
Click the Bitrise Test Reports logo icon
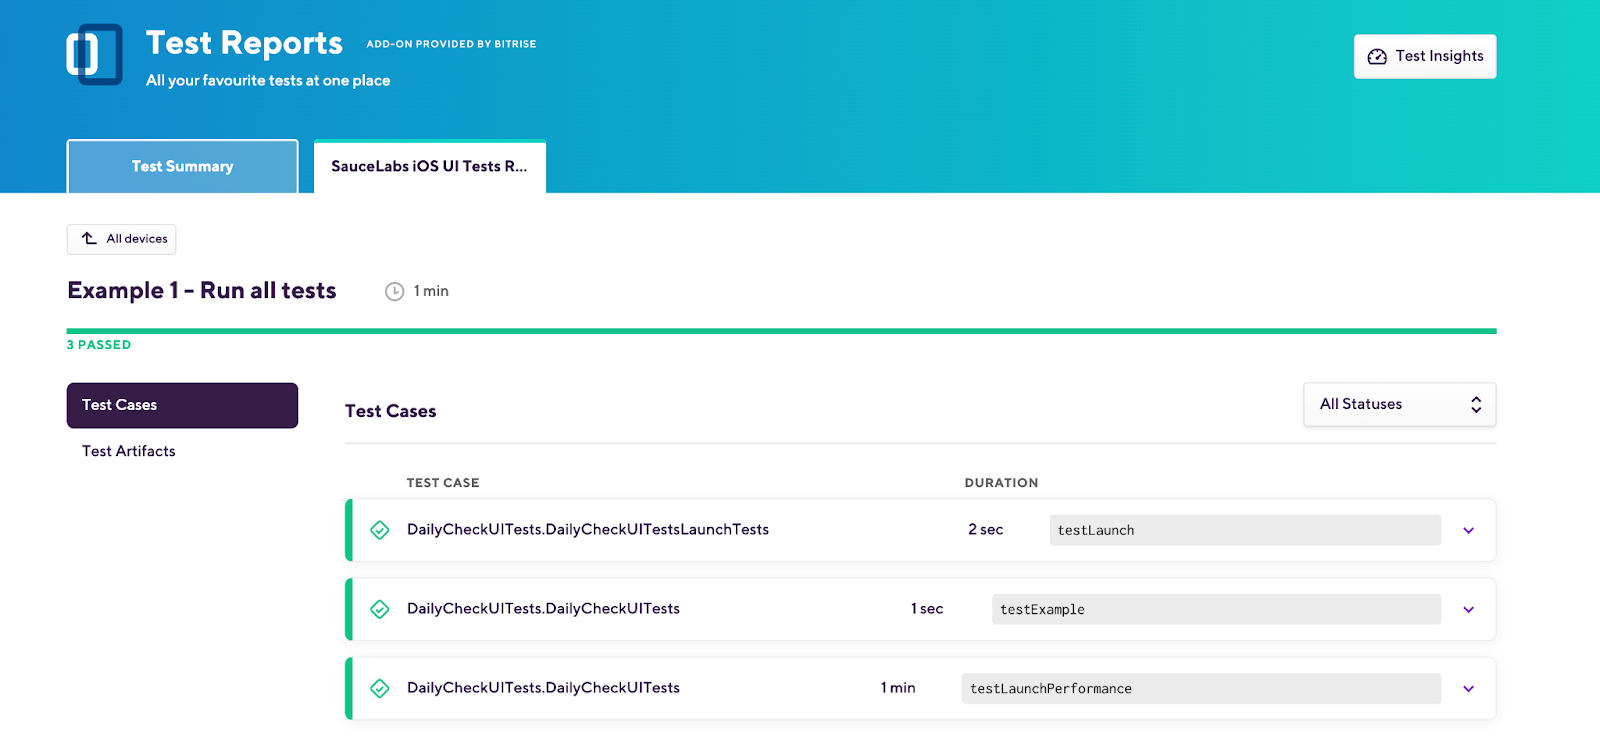[95, 55]
